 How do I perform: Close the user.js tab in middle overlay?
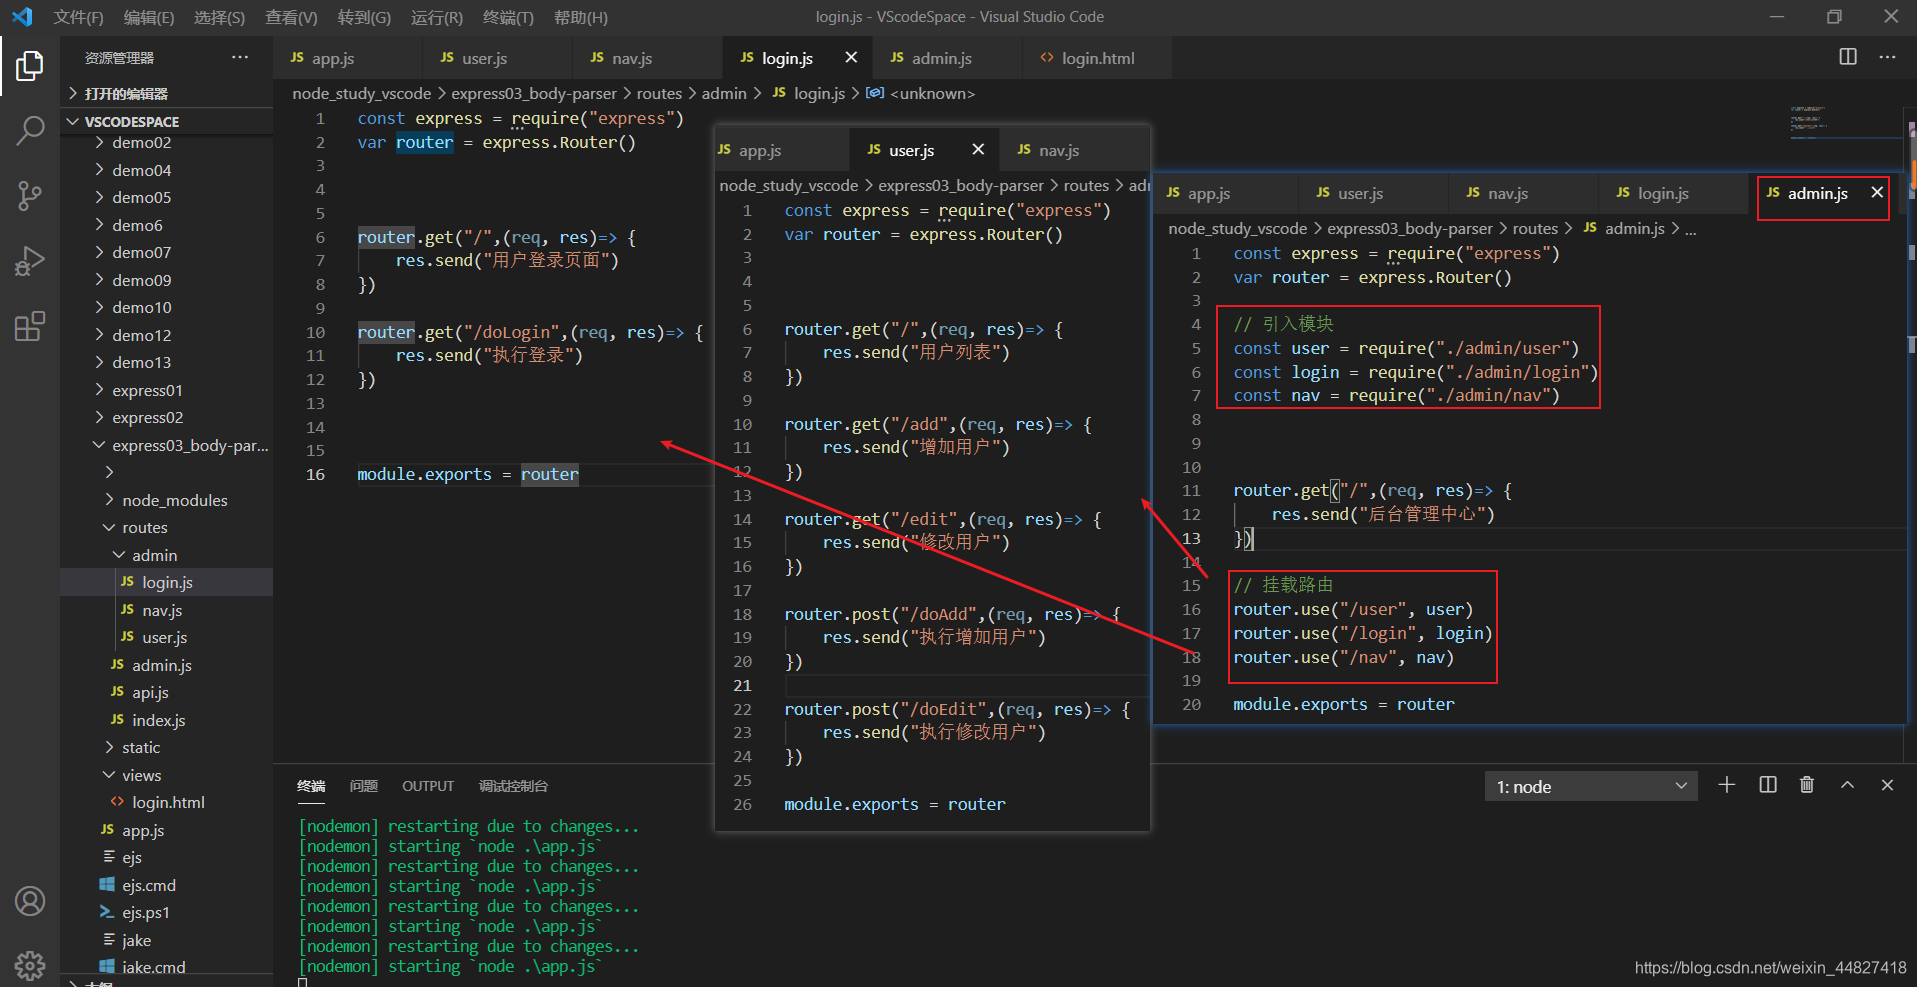point(978,149)
